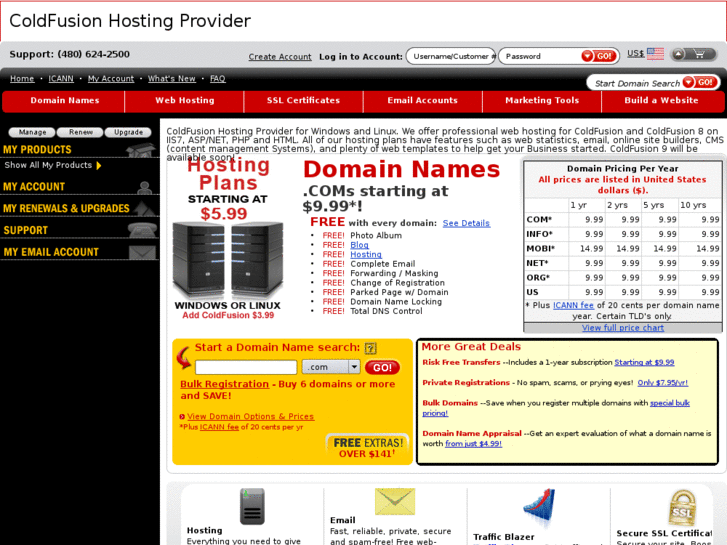Click the Hosting server icon at bottom

point(252,506)
